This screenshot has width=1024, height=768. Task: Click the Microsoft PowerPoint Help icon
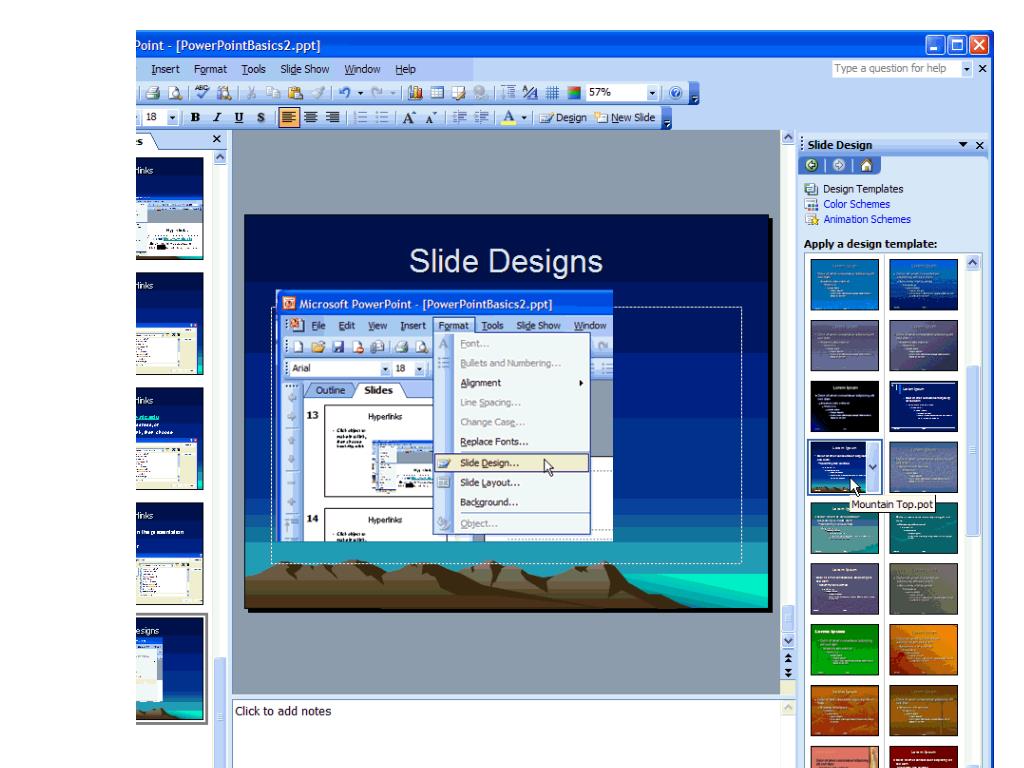pyautogui.click(x=676, y=93)
